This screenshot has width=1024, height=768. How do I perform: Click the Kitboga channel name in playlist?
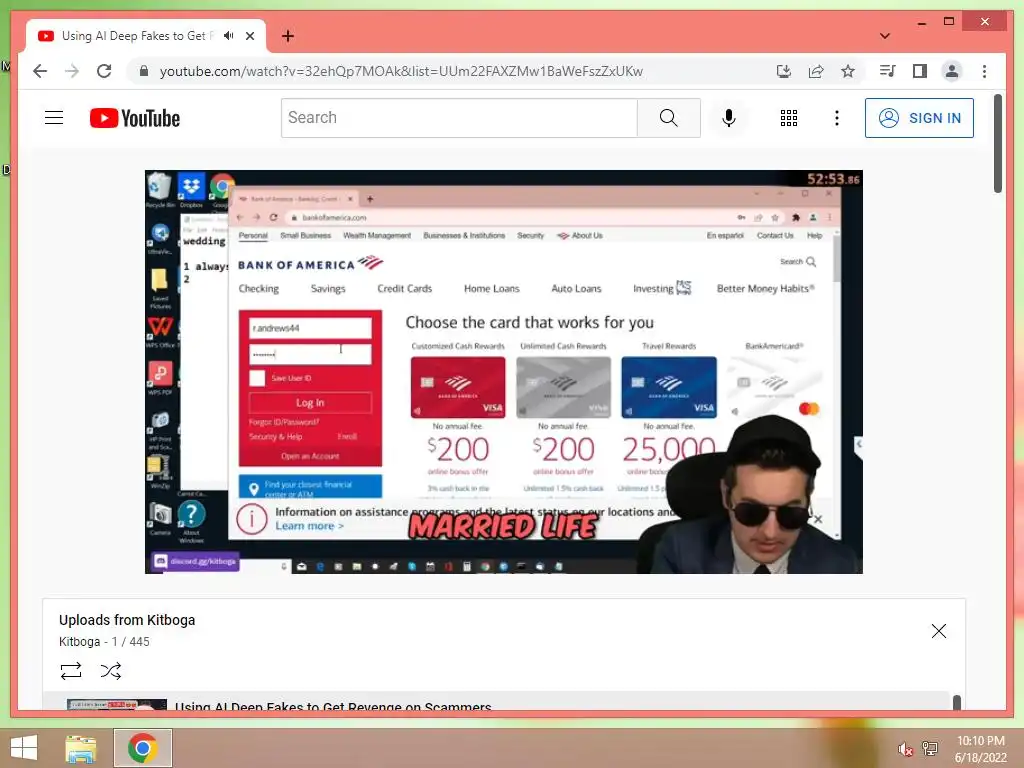[79, 641]
